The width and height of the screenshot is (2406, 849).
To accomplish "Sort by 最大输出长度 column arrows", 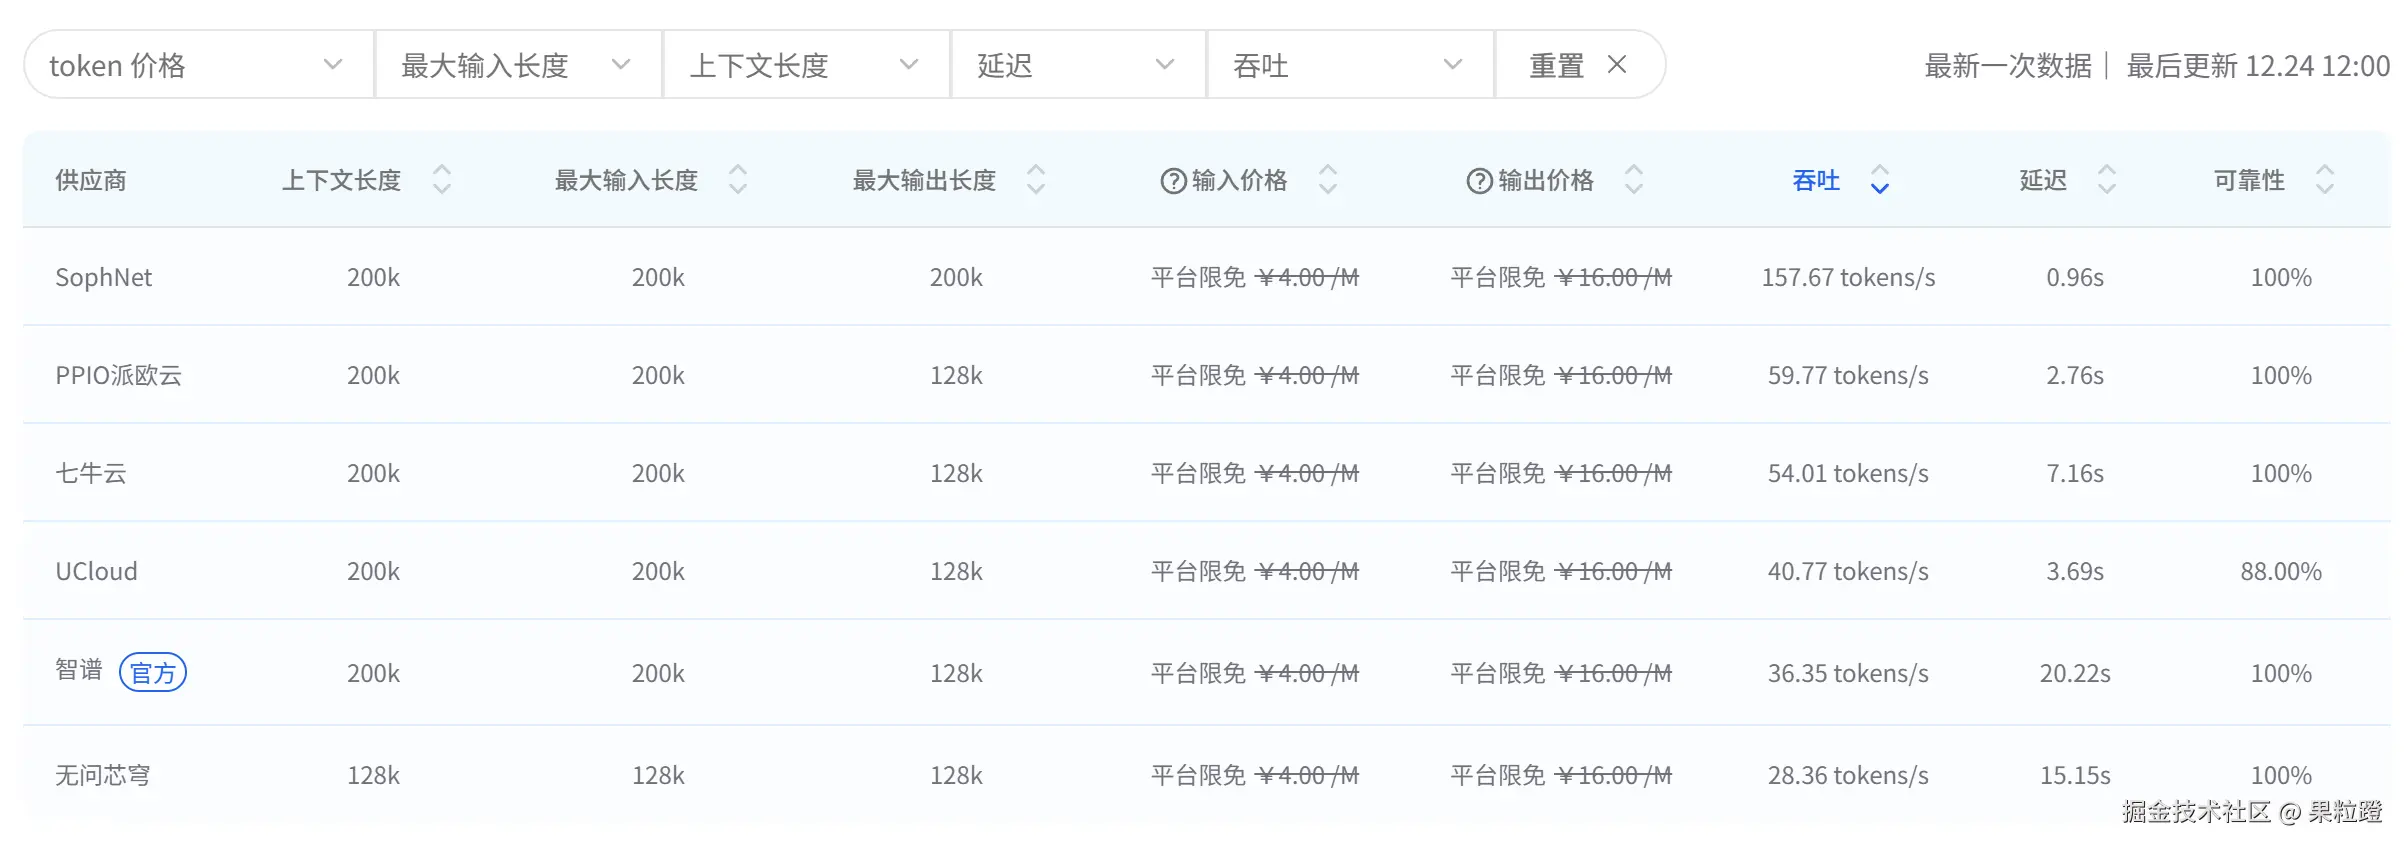I will pyautogui.click(x=1036, y=180).
